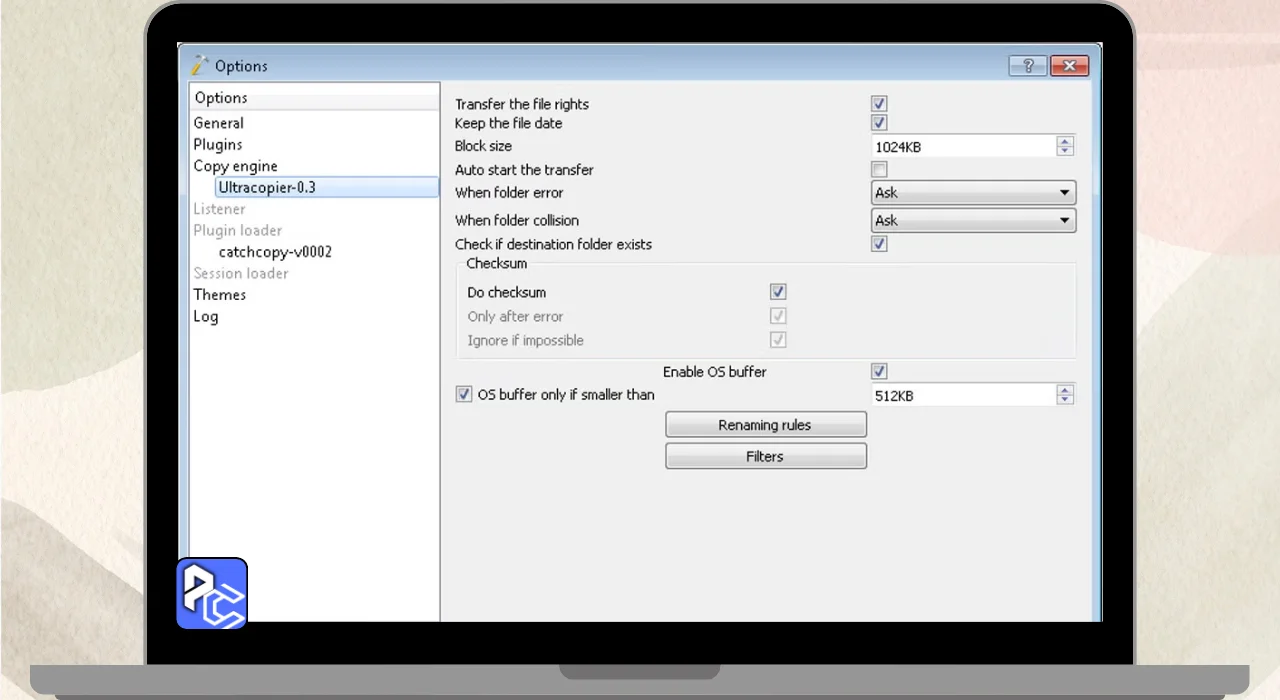Viewport: 1280px width, 700px height.
Task: Toggle Transfer the file rights checkbox
Action: (879, 104)
